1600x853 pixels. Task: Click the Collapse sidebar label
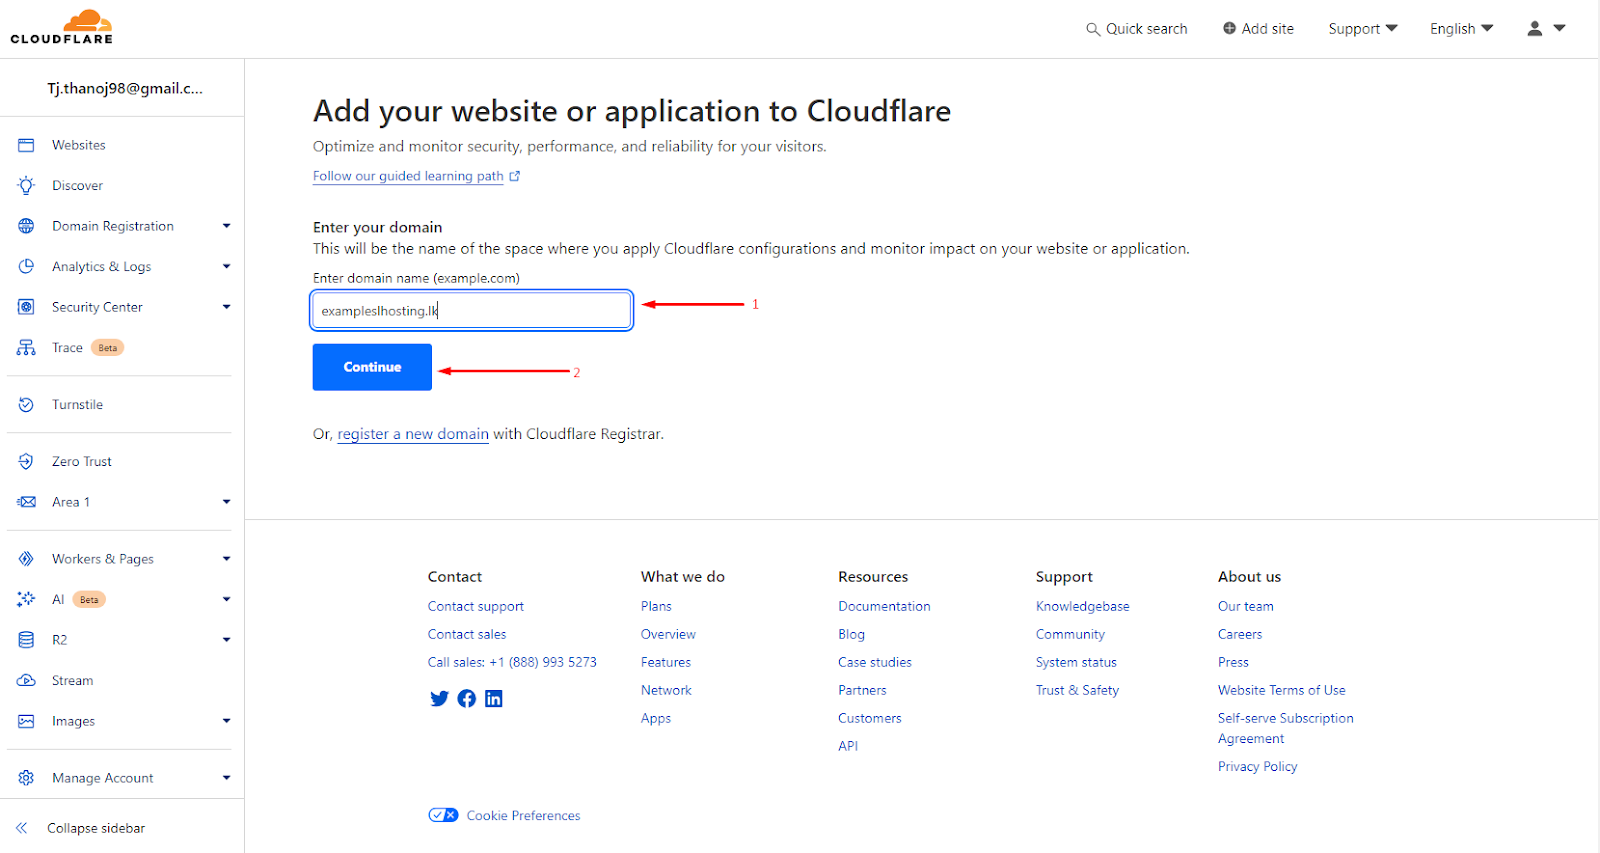(96, 828)
